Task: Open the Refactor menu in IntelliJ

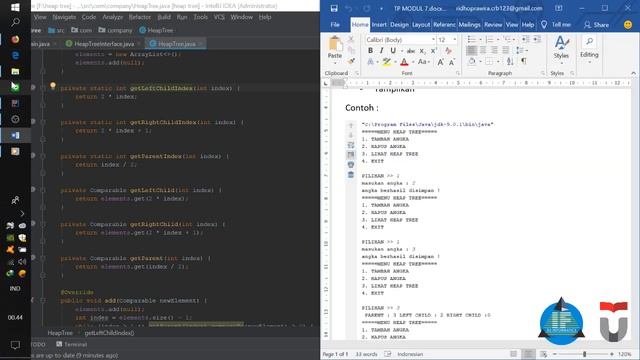Action: [140, 17]
